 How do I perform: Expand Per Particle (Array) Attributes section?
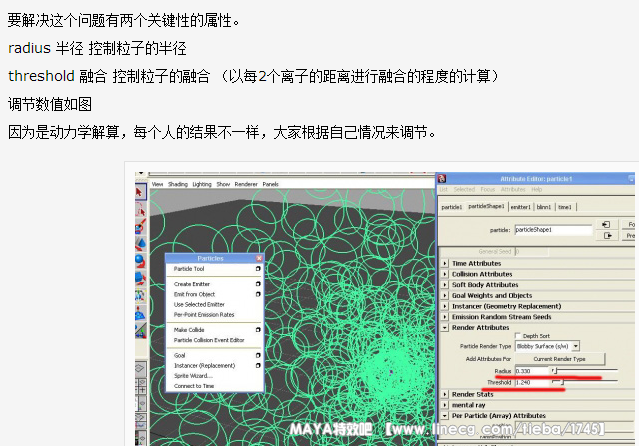pyautogui.click(x=445, y=415)
